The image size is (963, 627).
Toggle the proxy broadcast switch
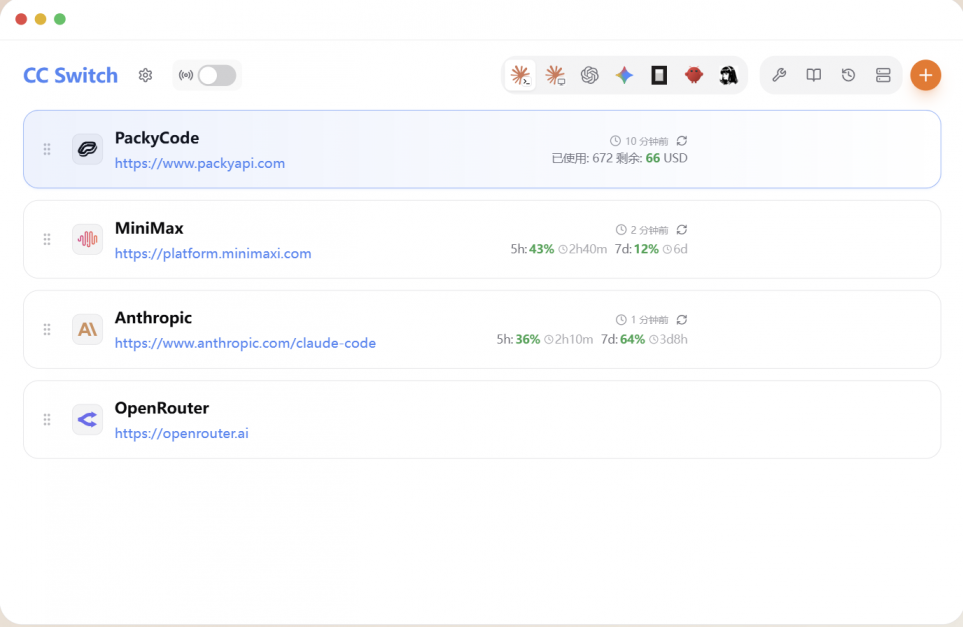[217, 76]
